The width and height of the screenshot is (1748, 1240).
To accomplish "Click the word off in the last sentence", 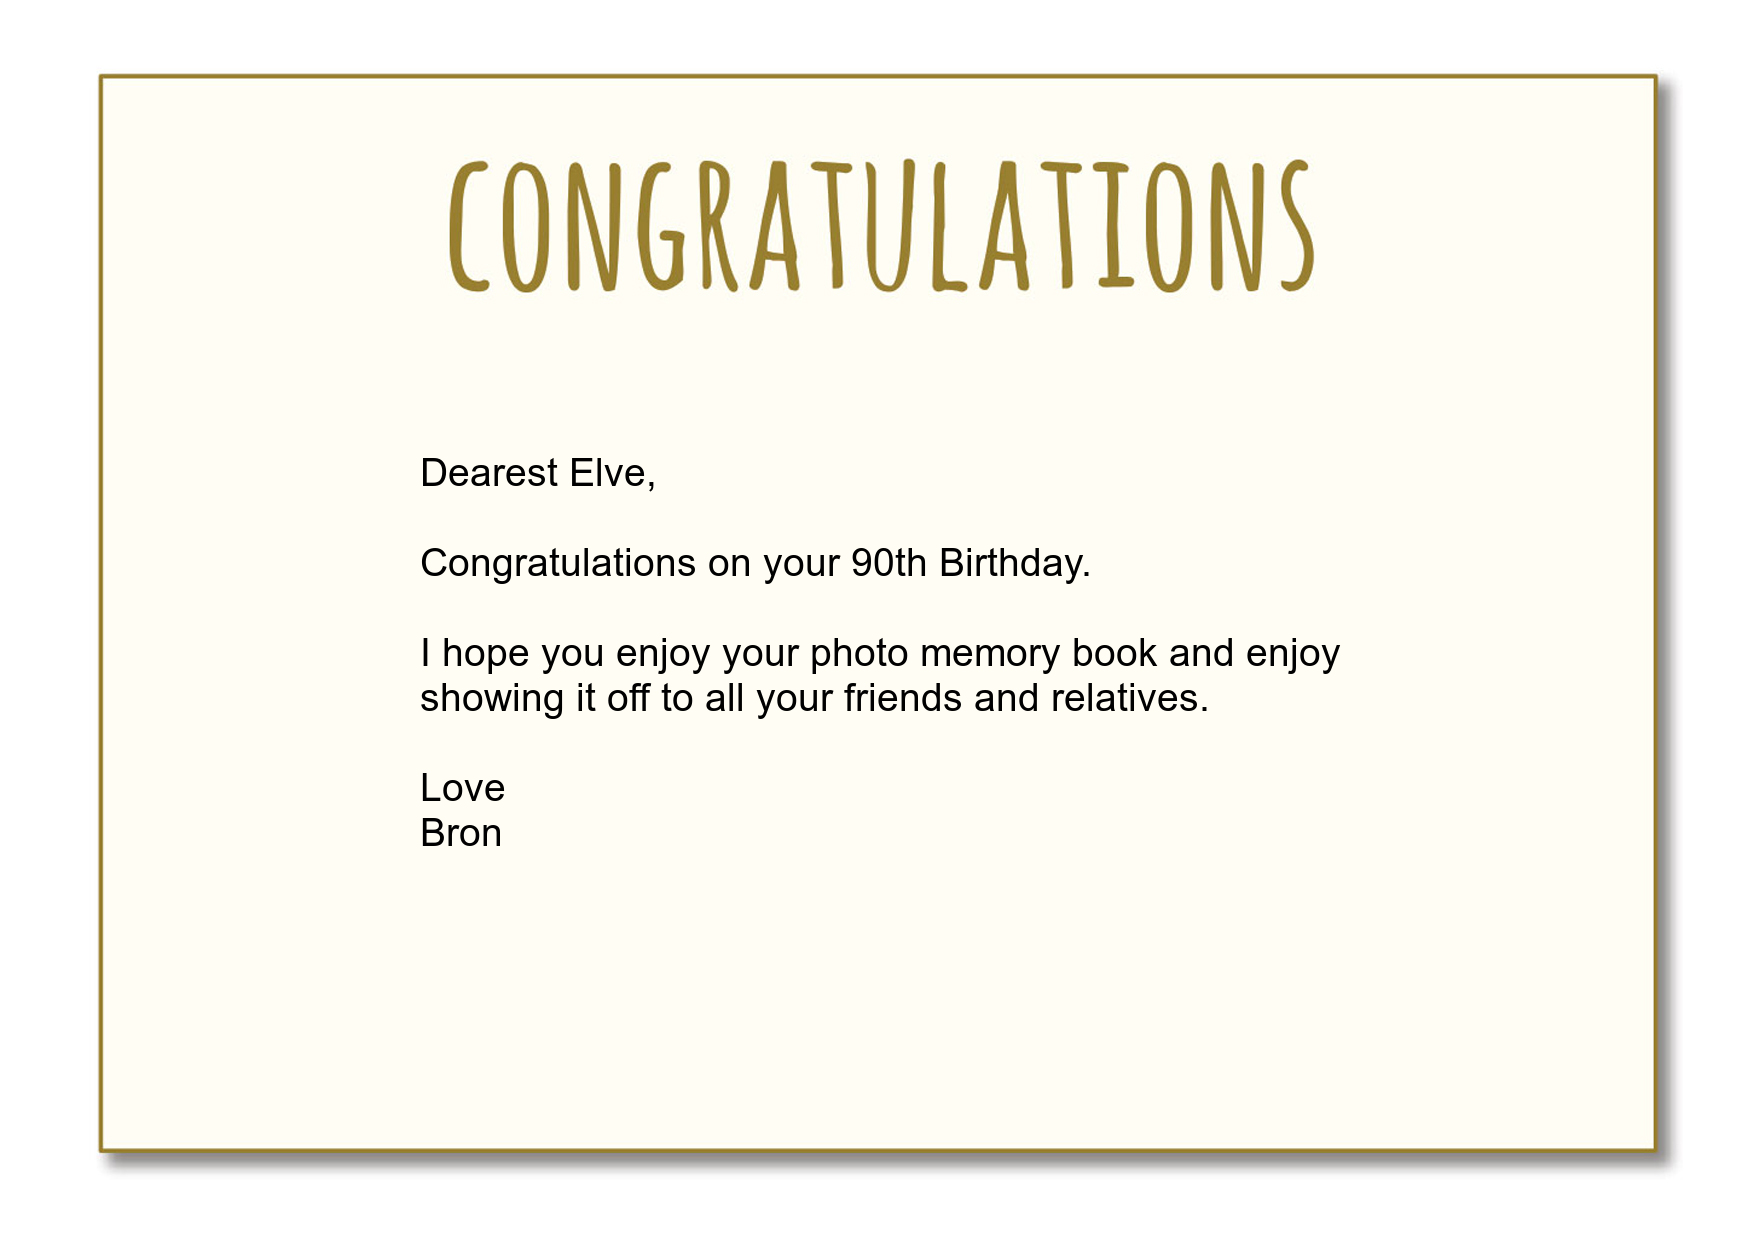I will [x=628, y=698].
